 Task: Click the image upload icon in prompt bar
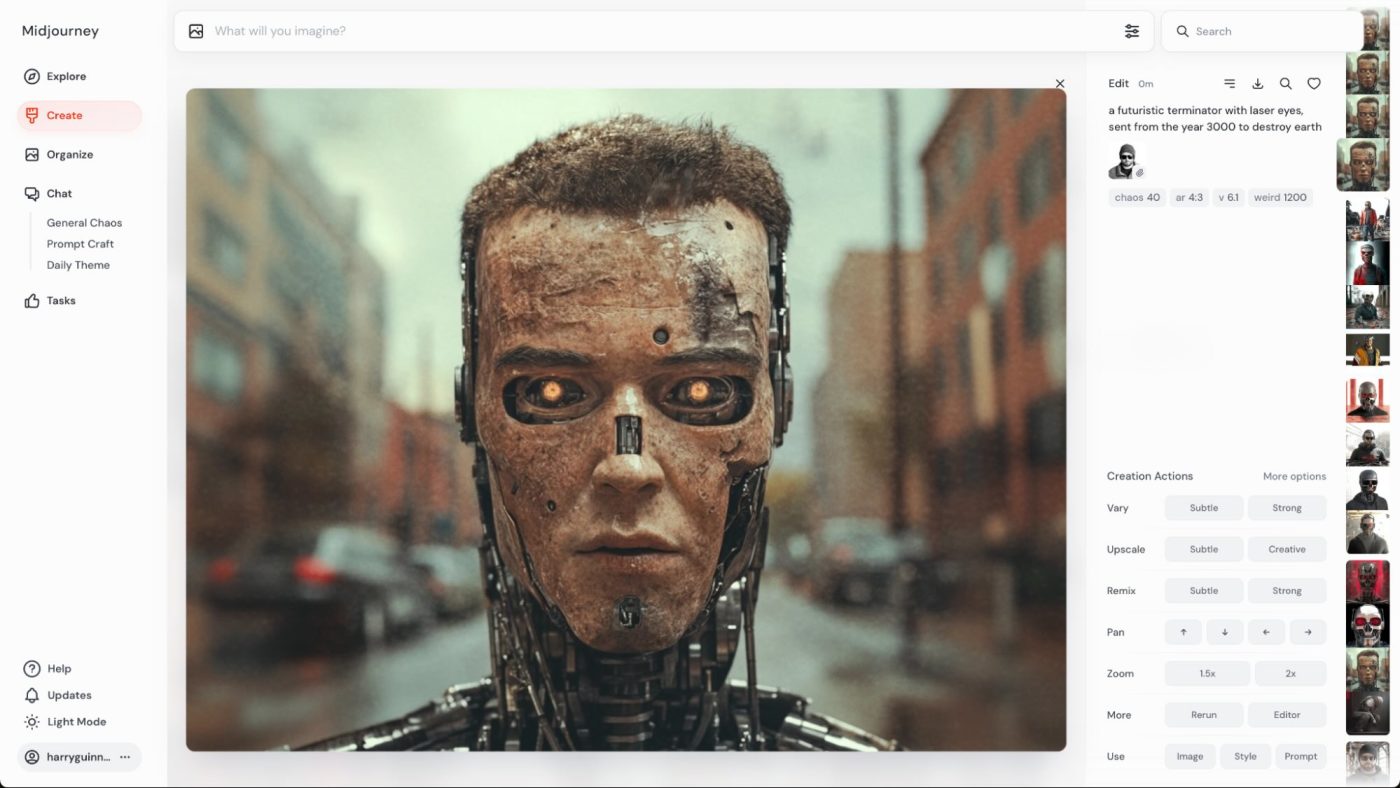click(196, 31)
